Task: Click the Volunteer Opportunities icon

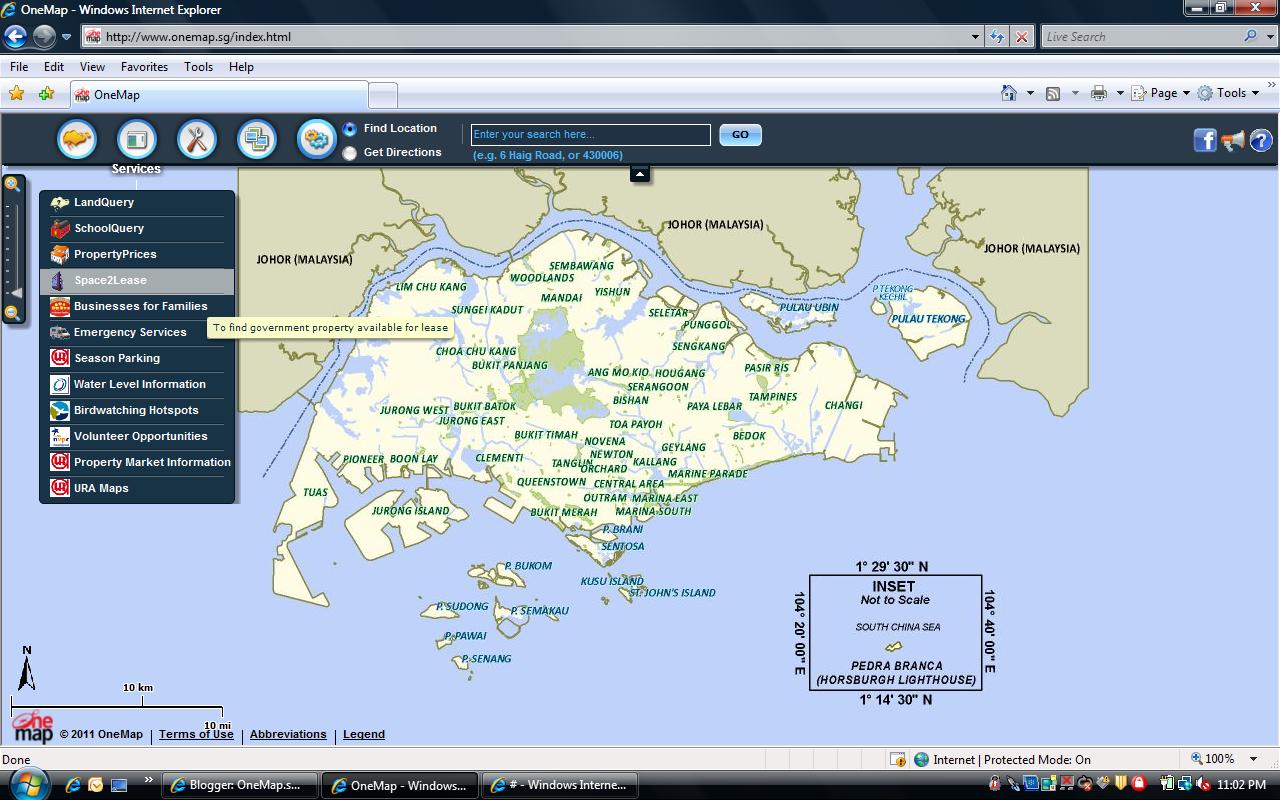Action: pos(60,436)
